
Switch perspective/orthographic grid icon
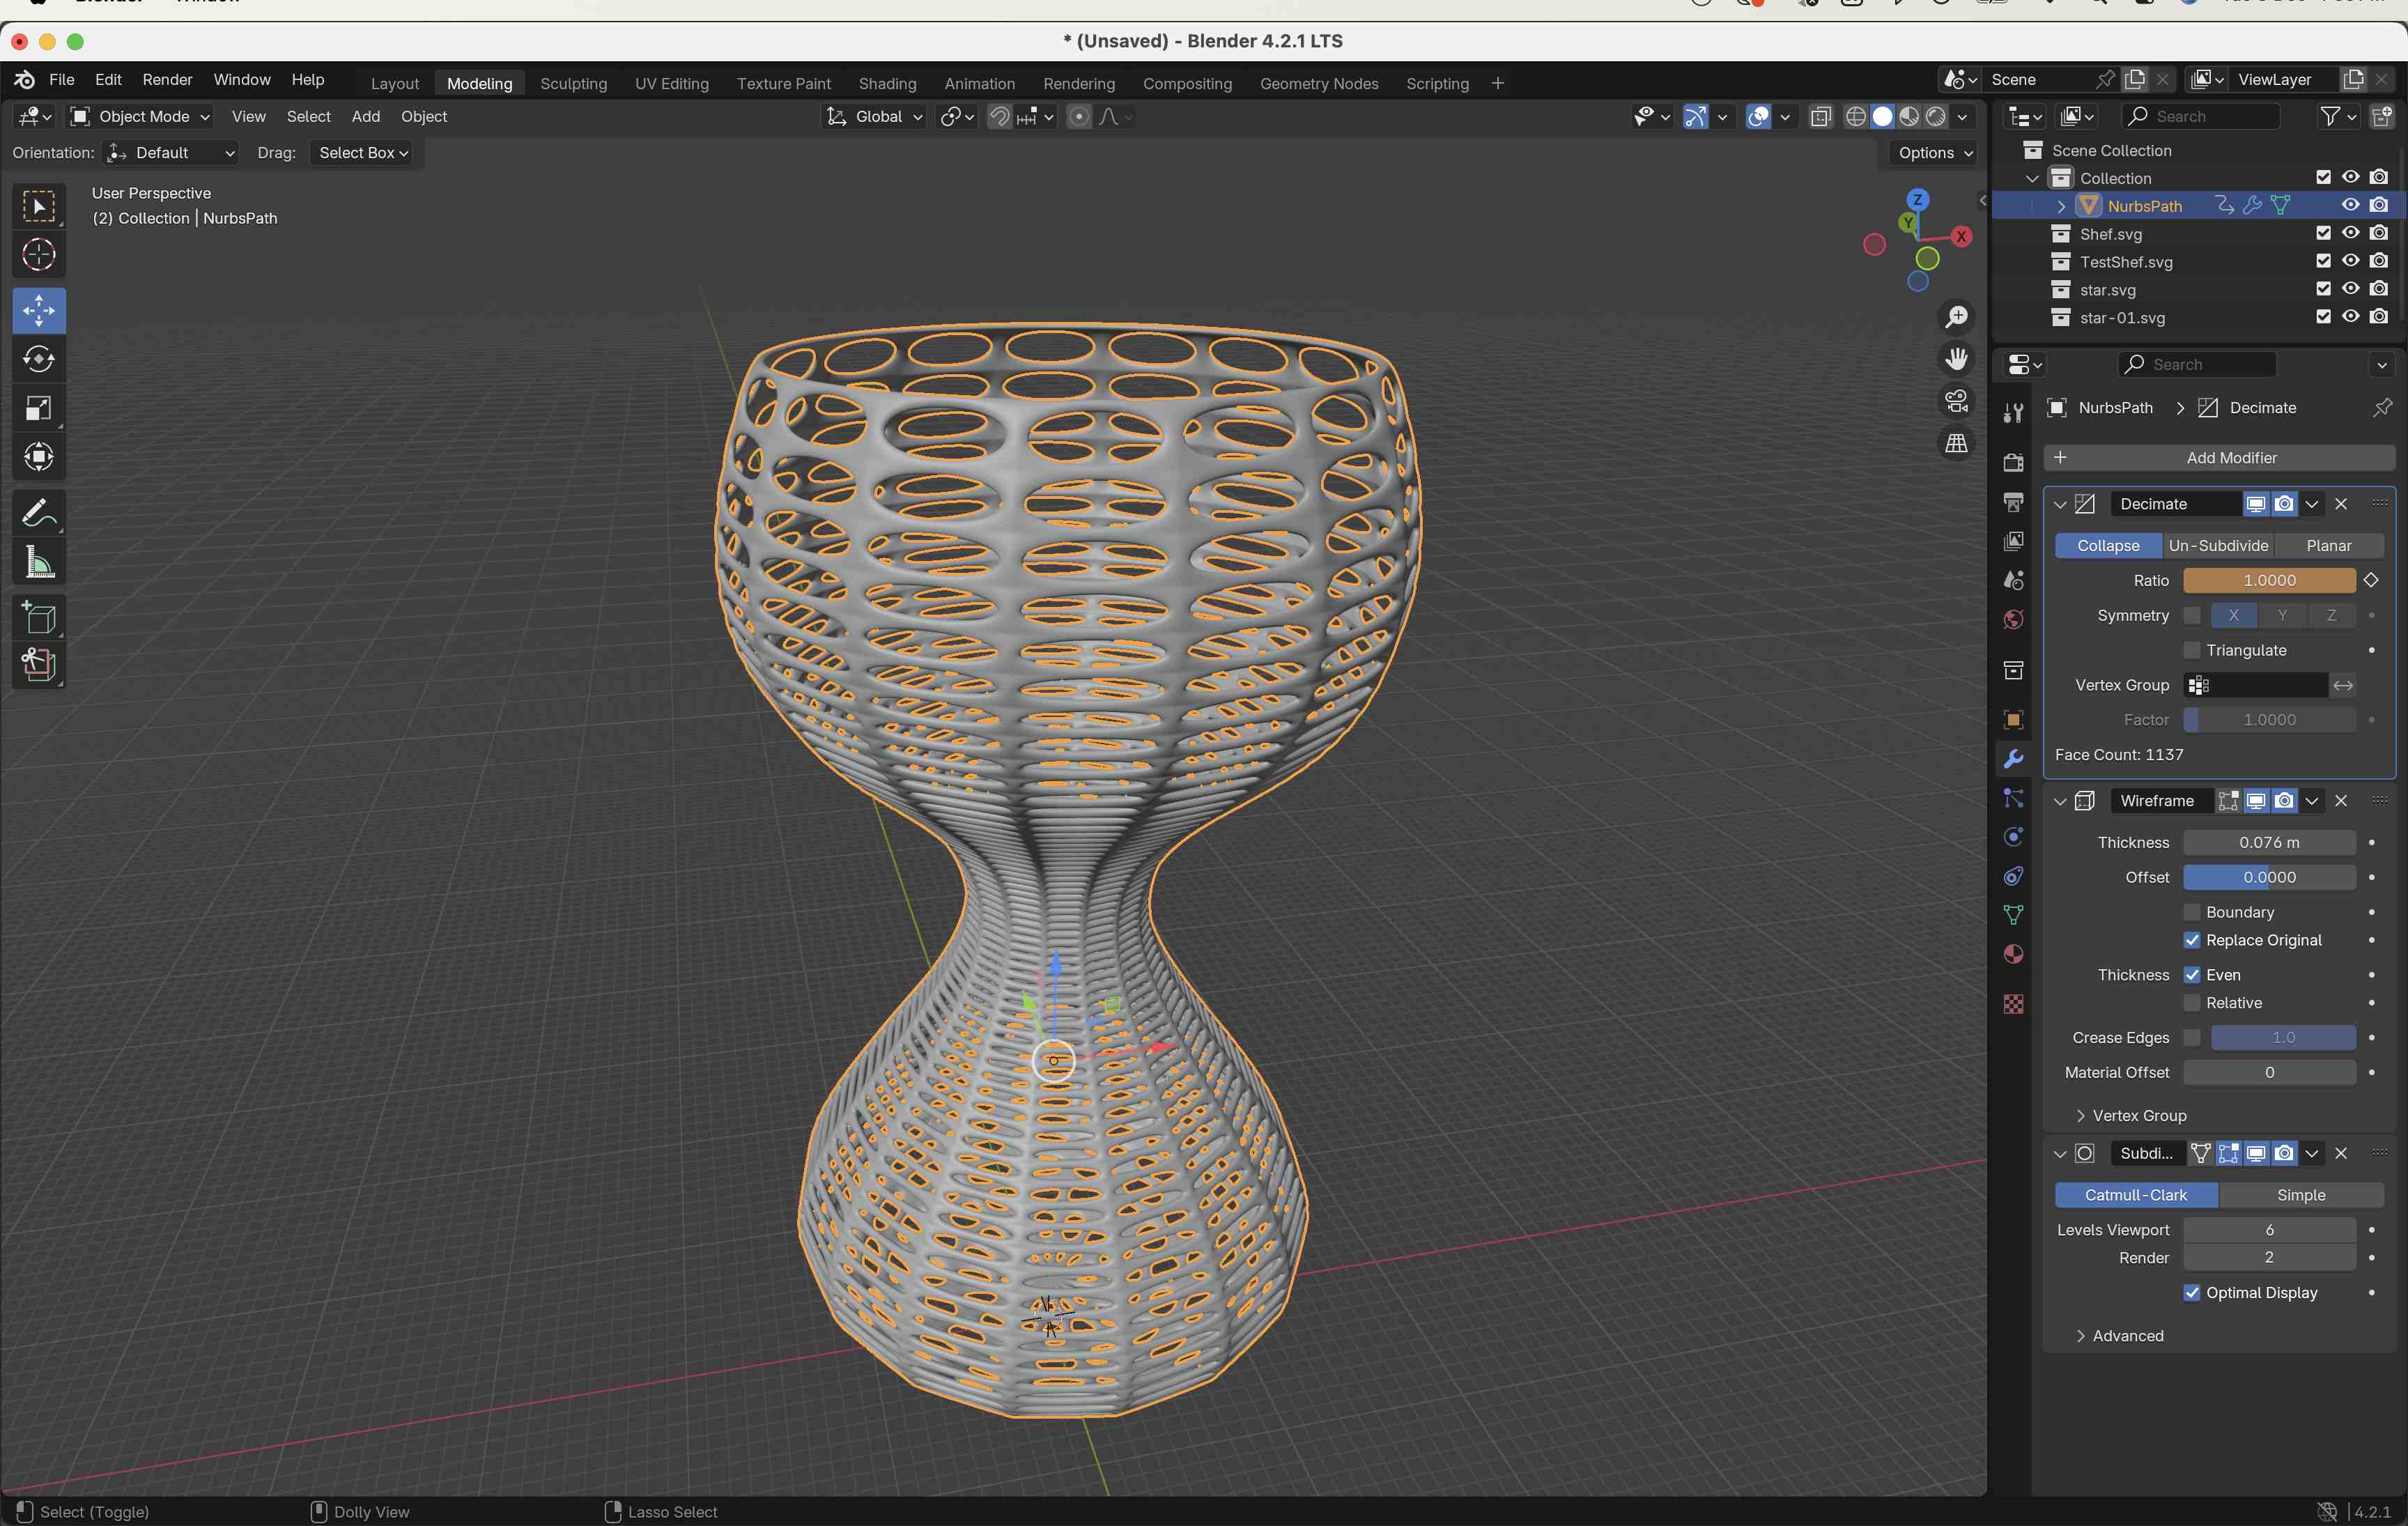[x=1956, y=443]
